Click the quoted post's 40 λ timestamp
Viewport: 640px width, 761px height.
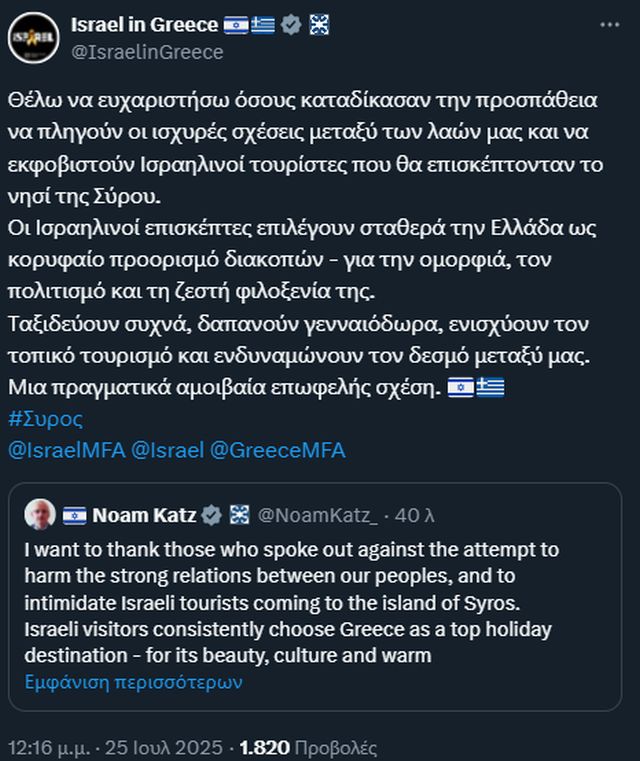pos(414,515)
